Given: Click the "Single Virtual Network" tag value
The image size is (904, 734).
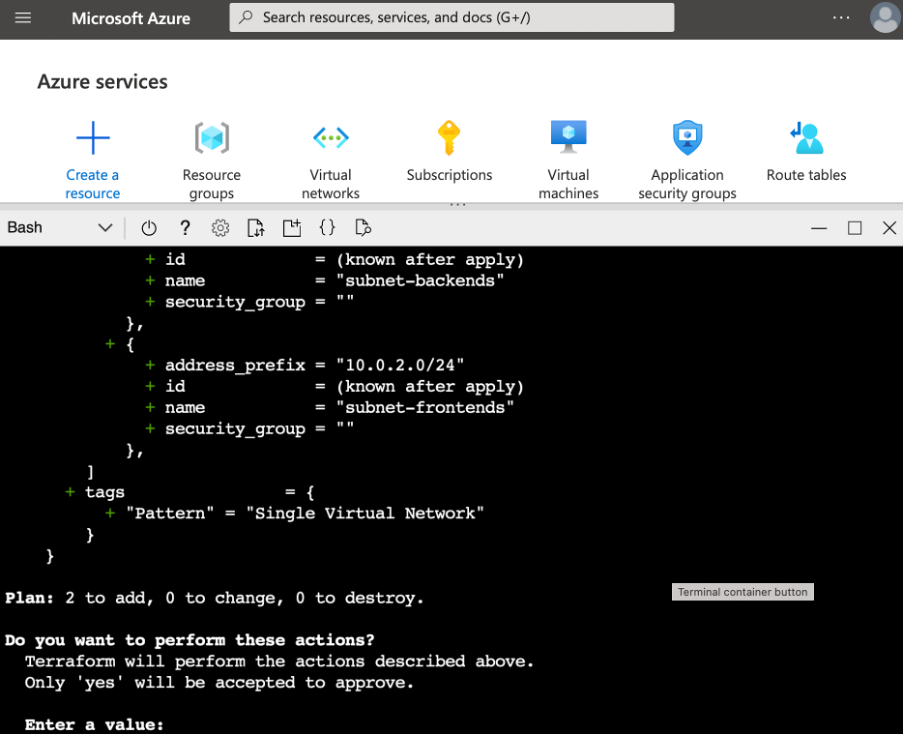Looking at the screenshot, I should (365, 513).
